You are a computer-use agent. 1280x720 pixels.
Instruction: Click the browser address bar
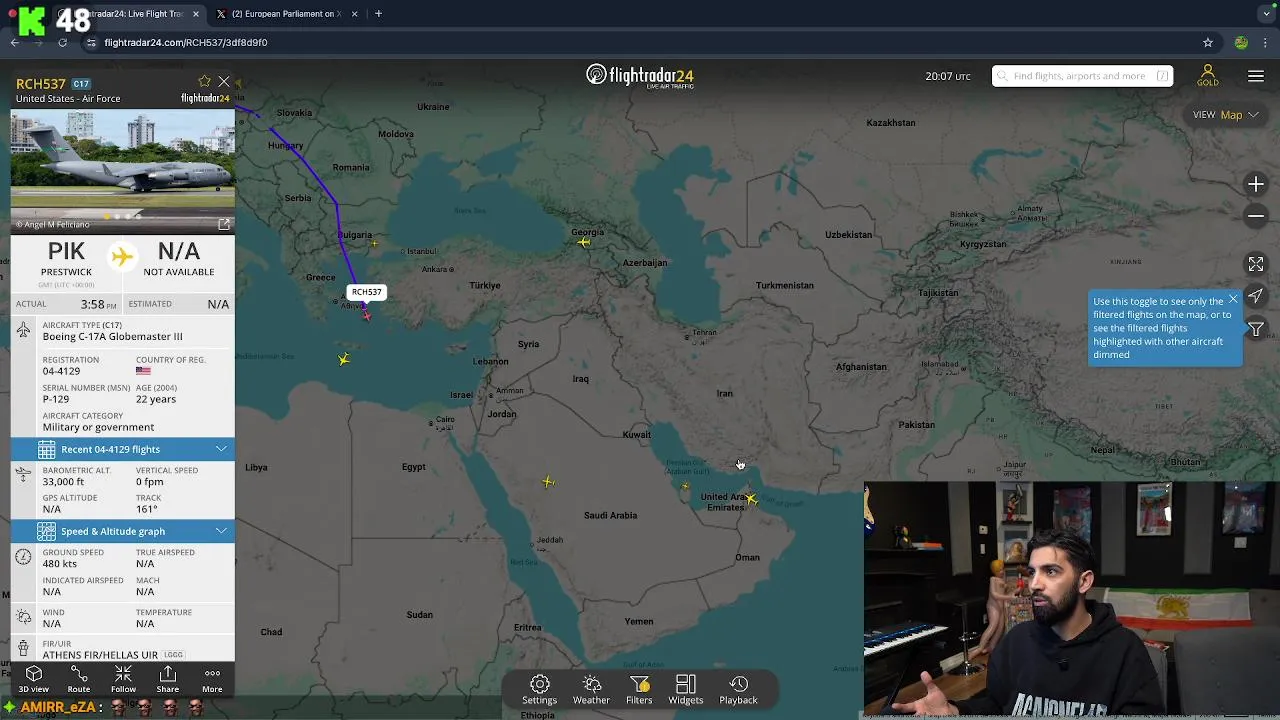click(x=640, y=43)
